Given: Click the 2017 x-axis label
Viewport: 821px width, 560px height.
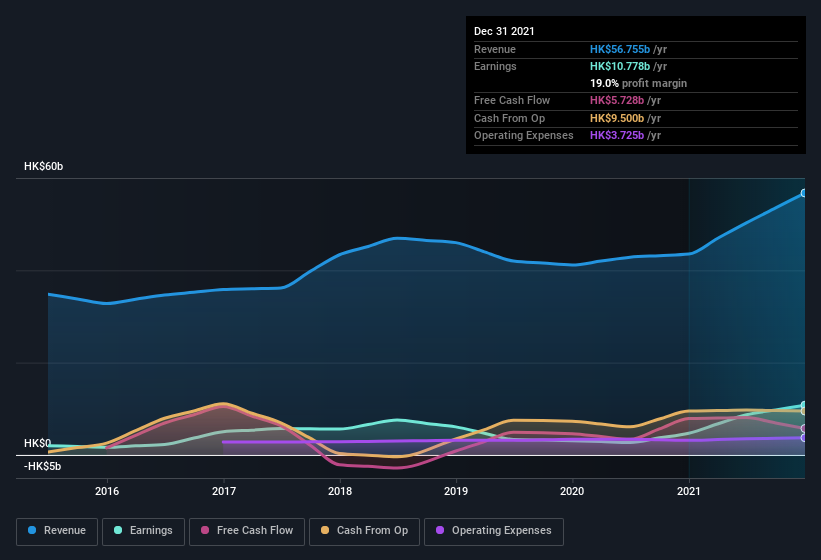Looking at the screenshot, I should tap(224, 491).
